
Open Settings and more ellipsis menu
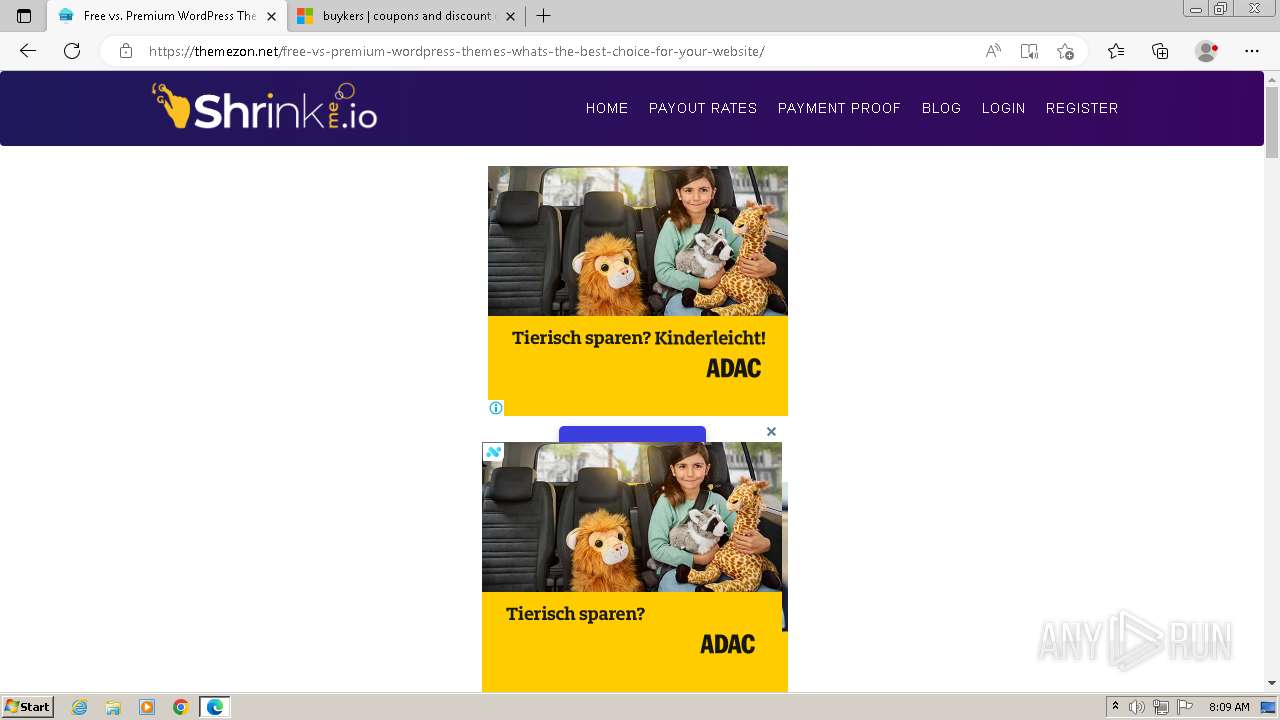(1252, 51)
